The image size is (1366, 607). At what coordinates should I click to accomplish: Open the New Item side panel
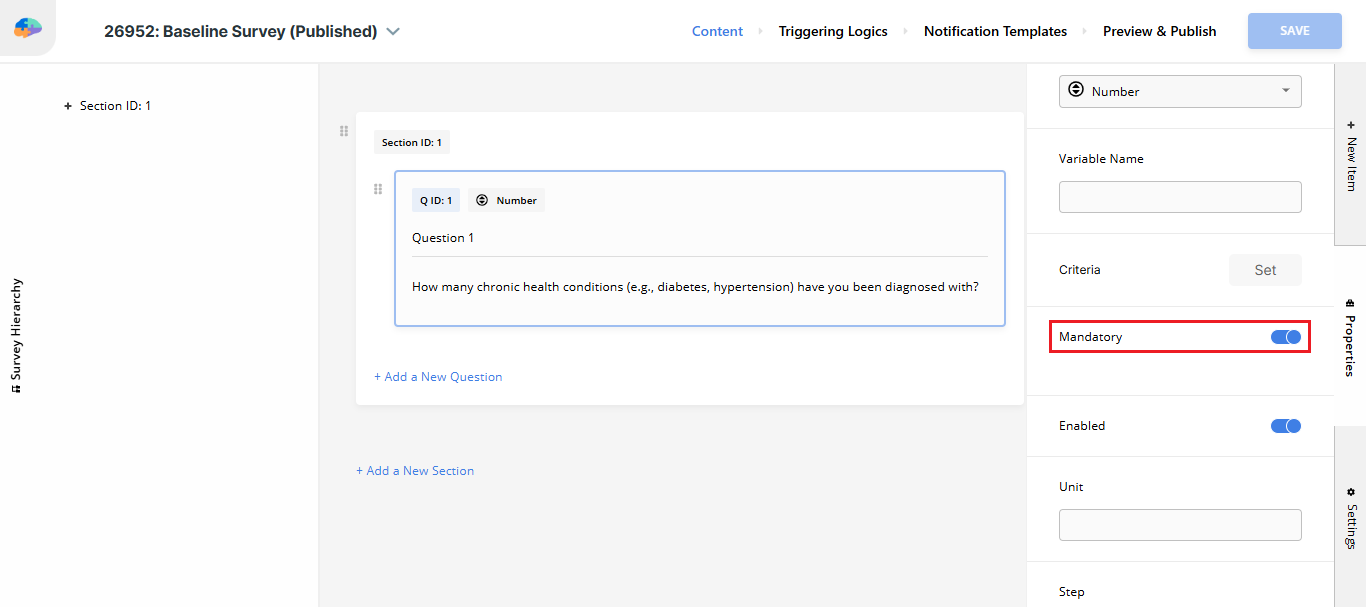tap(1350, 156)
